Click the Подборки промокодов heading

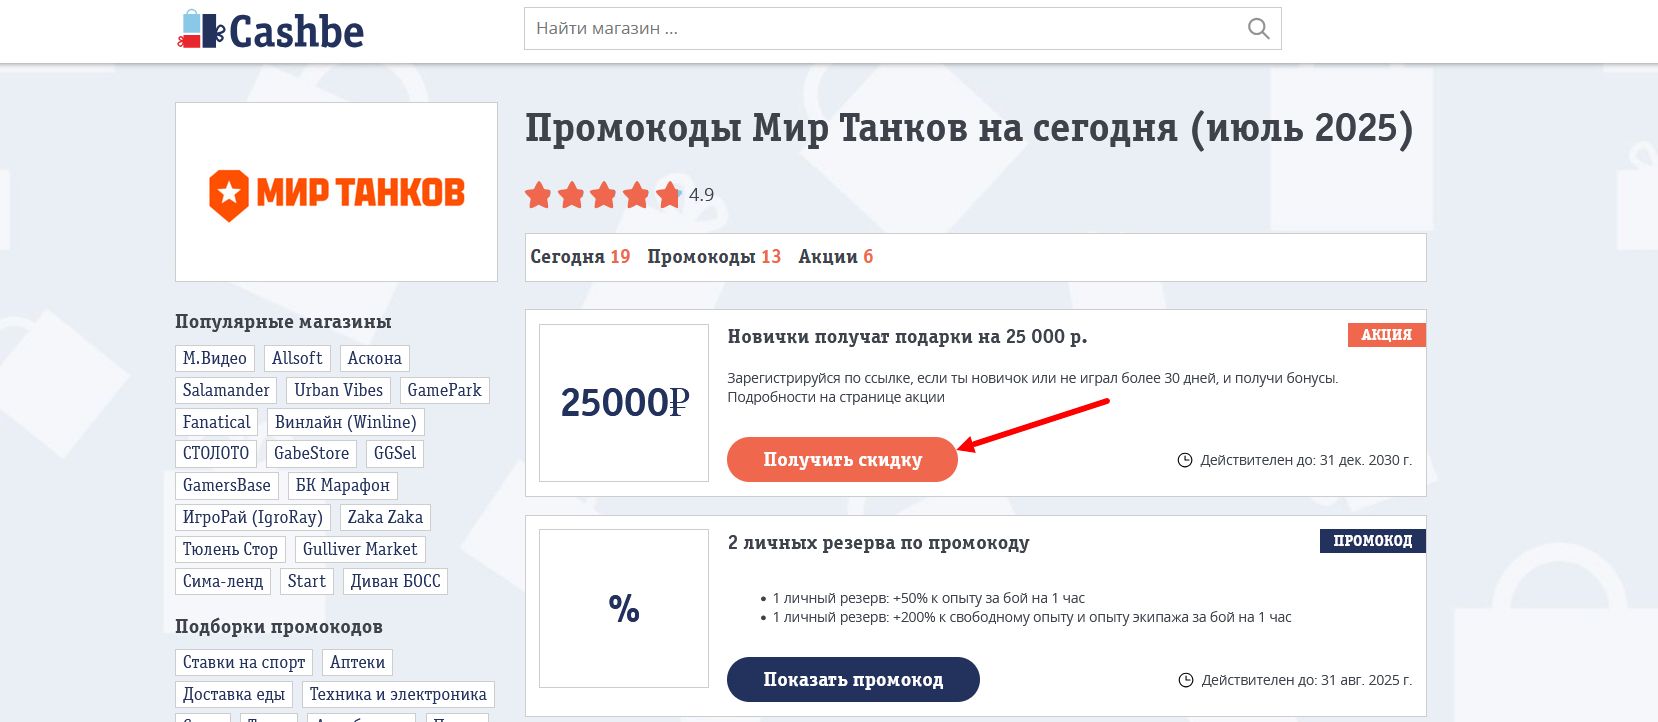[x=279, y=627]
